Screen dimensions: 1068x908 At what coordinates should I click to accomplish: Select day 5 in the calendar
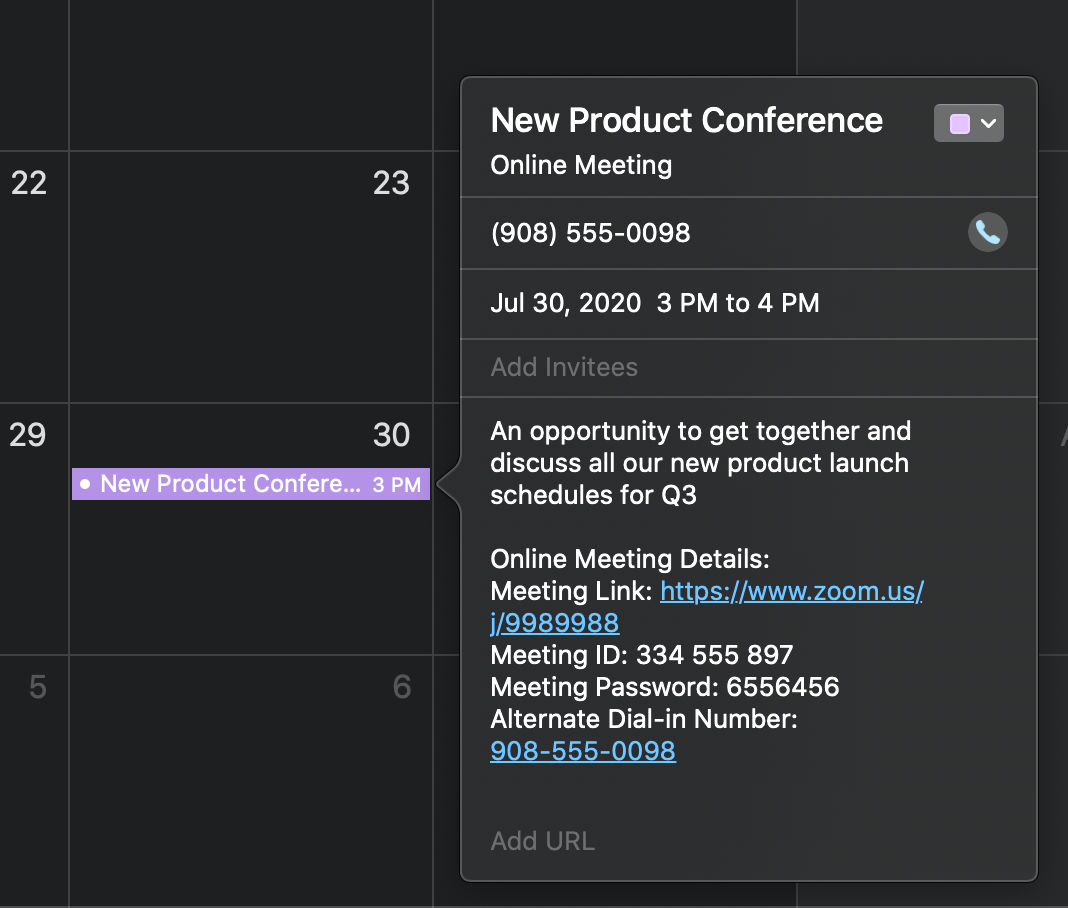click(x=37, y=687)
